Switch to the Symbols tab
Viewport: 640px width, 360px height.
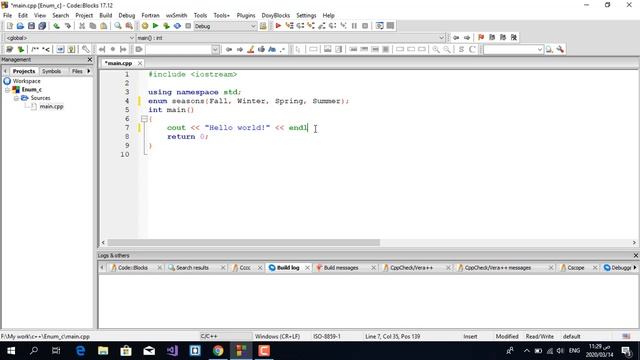[51, 71]
